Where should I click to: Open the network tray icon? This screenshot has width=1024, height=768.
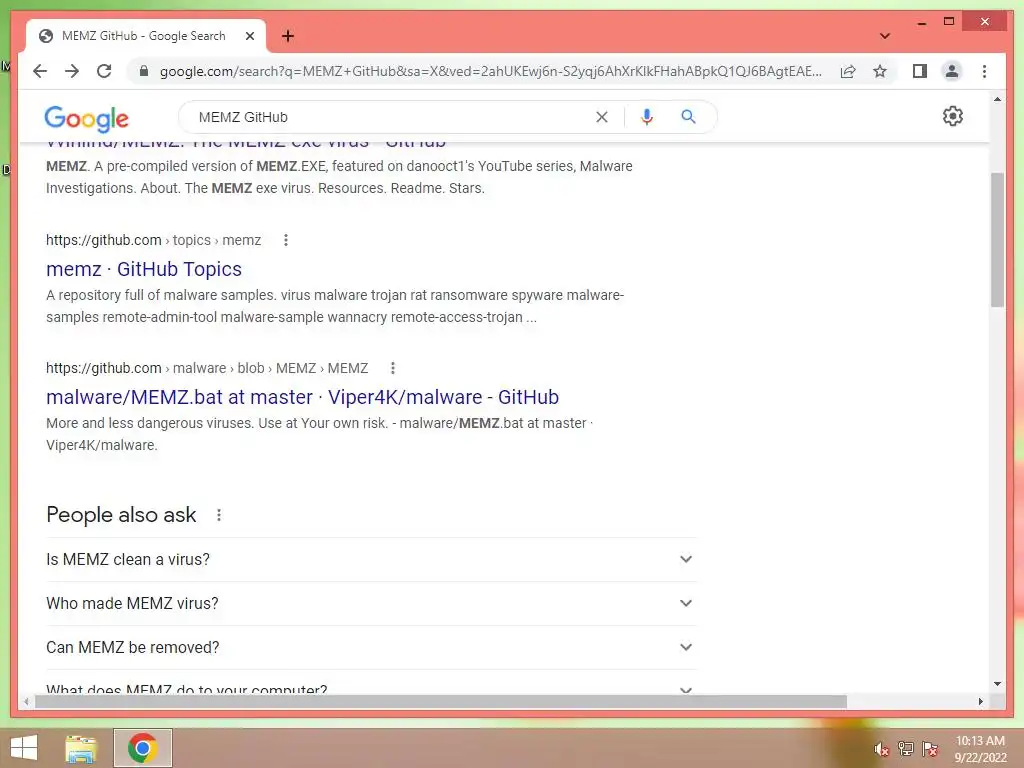[906, 749]
